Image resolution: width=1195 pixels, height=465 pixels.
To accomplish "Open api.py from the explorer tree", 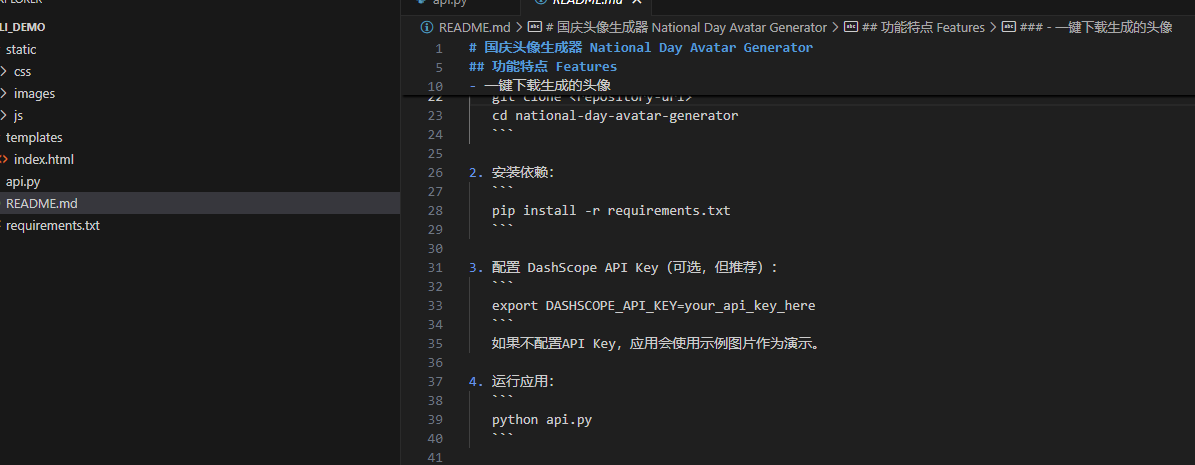I will coord(23,182).
